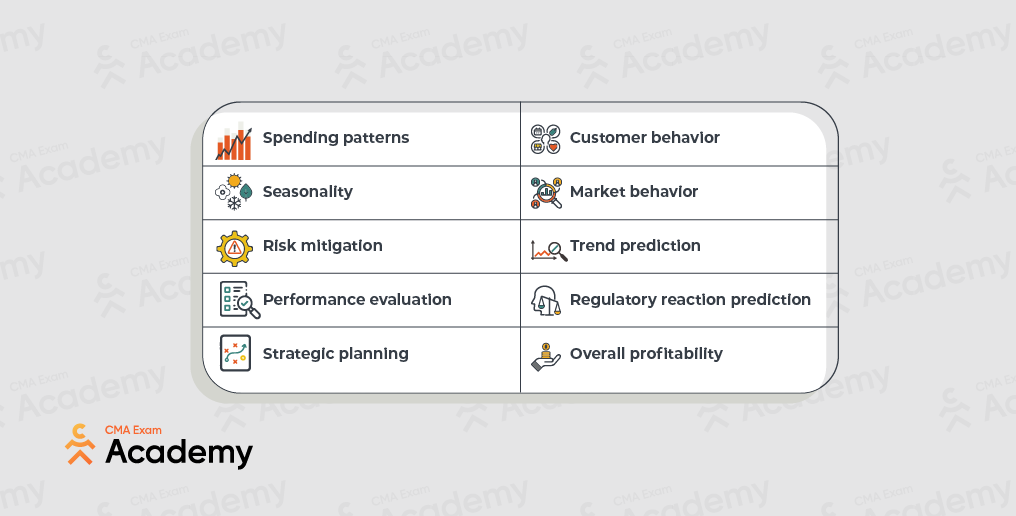Open the Academy logo wordmark link
The width and height of the screenshot is (1016, 516).
click(x=179, y=452)
